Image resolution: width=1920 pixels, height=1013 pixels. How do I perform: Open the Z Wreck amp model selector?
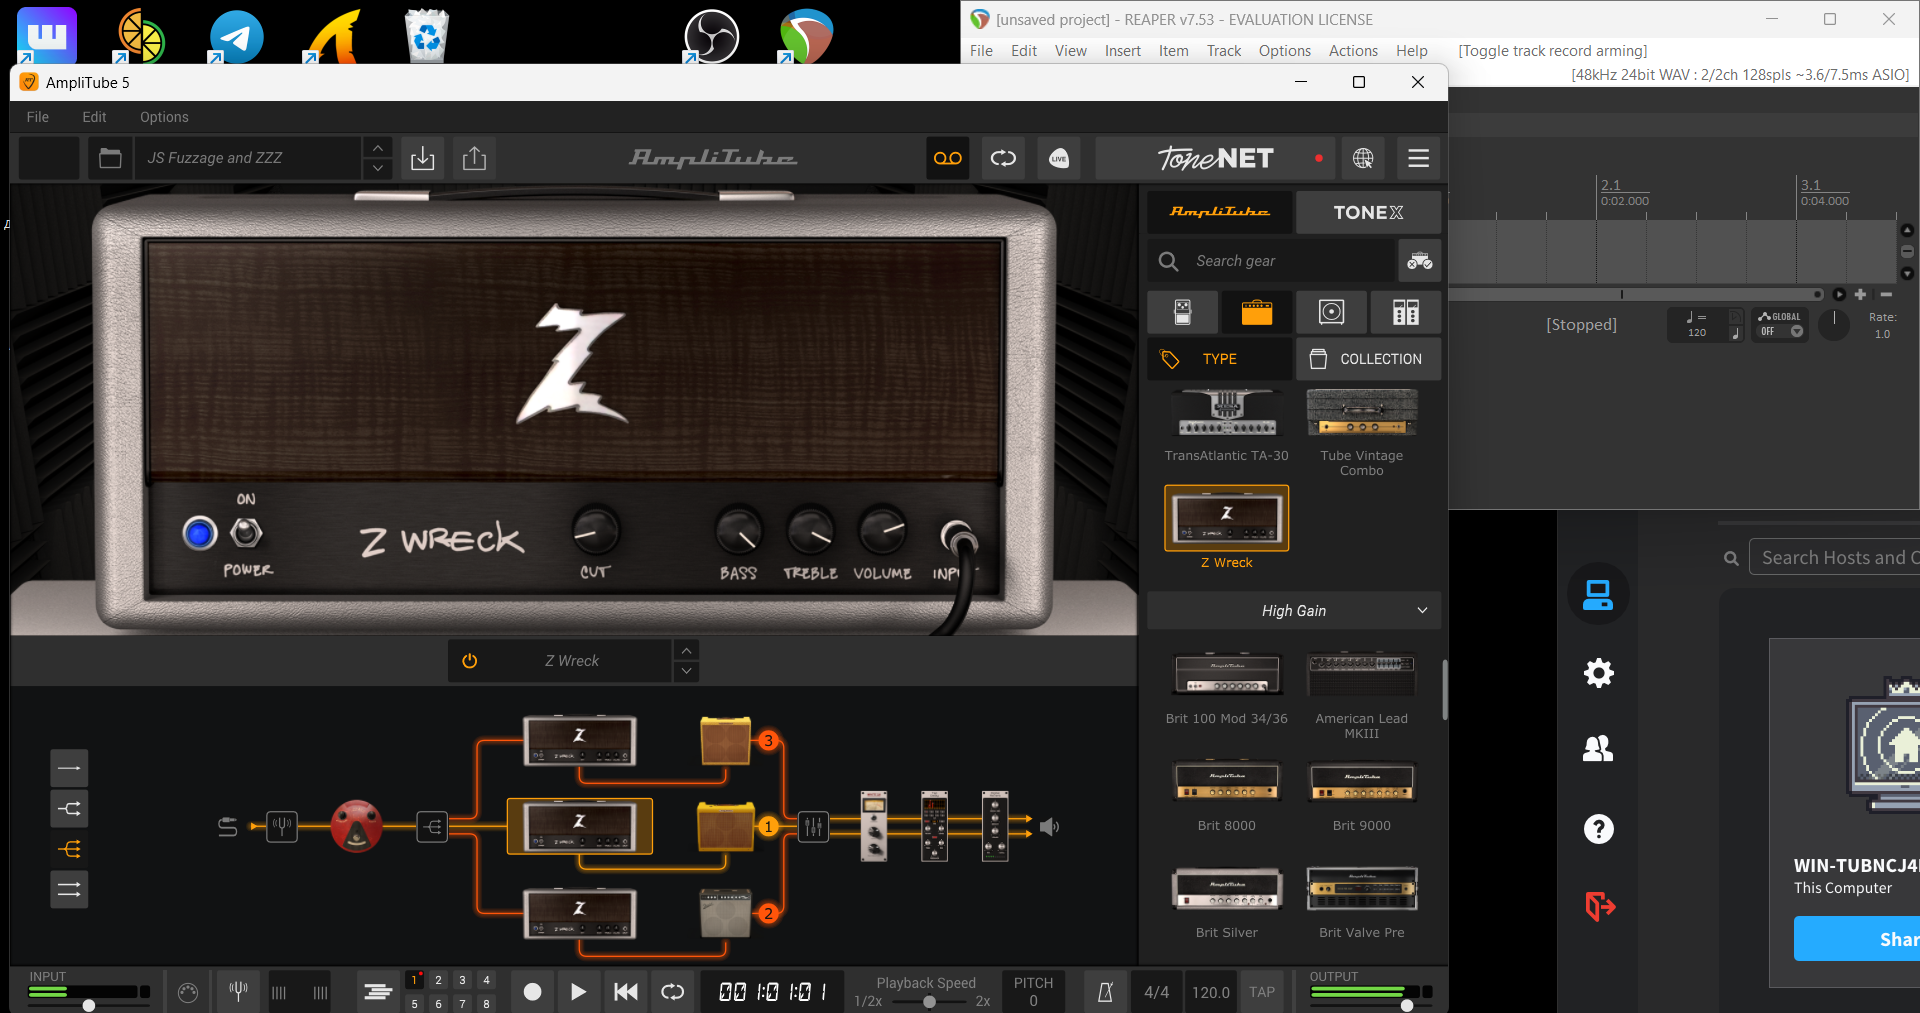point(572,661)
